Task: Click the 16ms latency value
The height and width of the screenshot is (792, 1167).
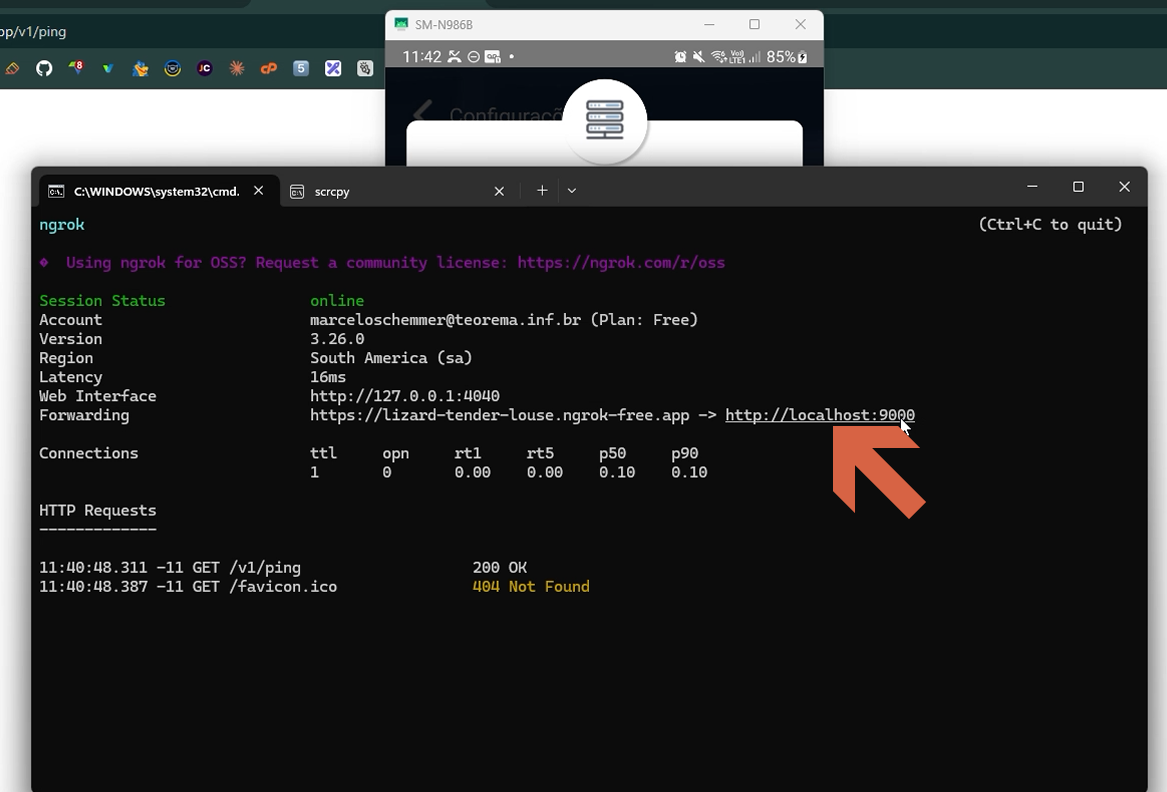Action: [328, 377]
